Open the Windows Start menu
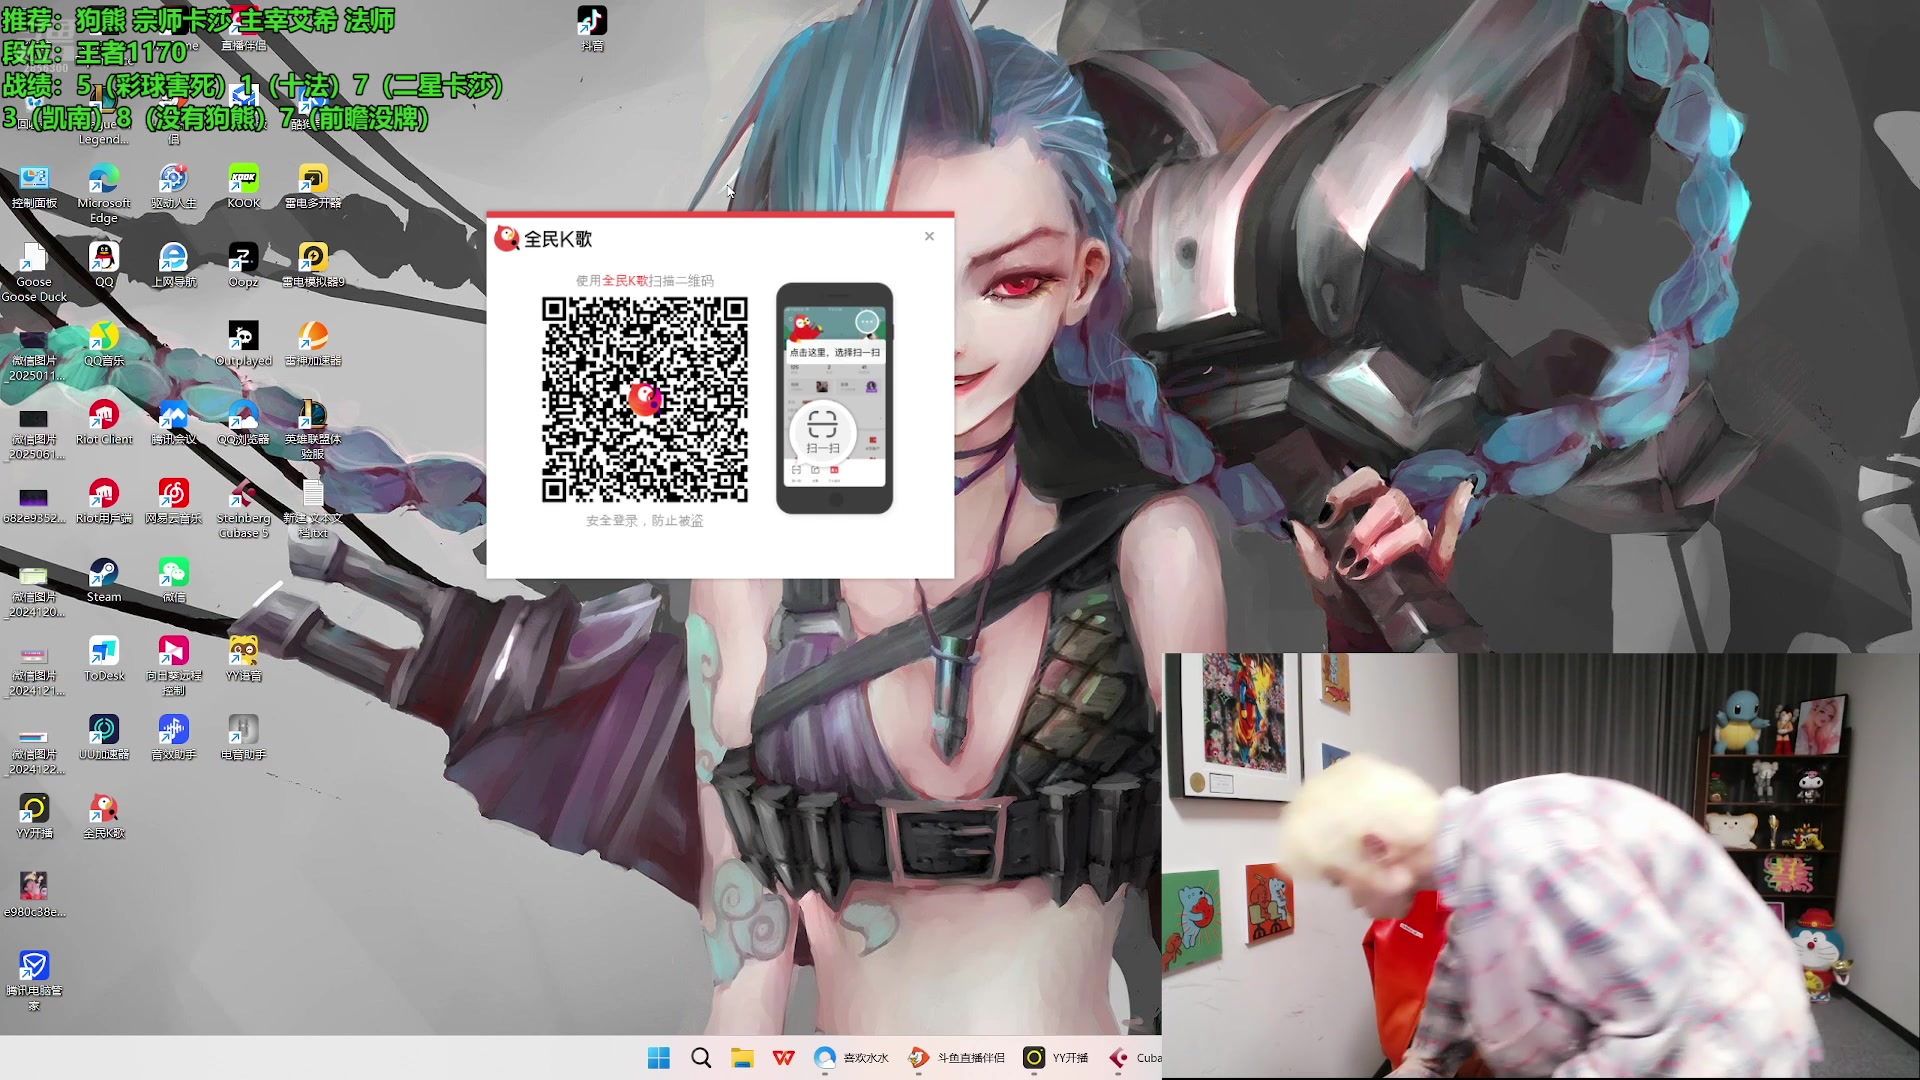1920x1080 pixels. tap(659, 1058)
